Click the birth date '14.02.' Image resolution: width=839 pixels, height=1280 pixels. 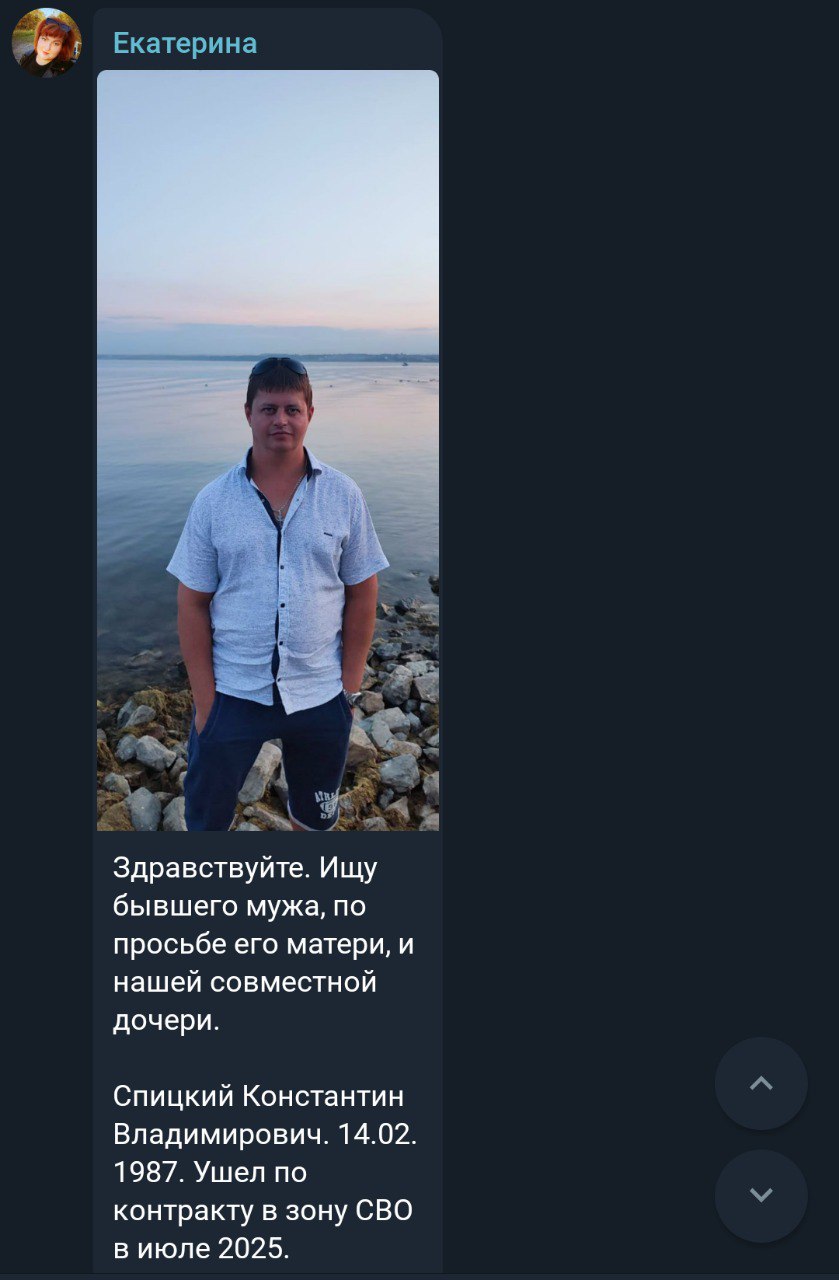(x=376, y=1134)
